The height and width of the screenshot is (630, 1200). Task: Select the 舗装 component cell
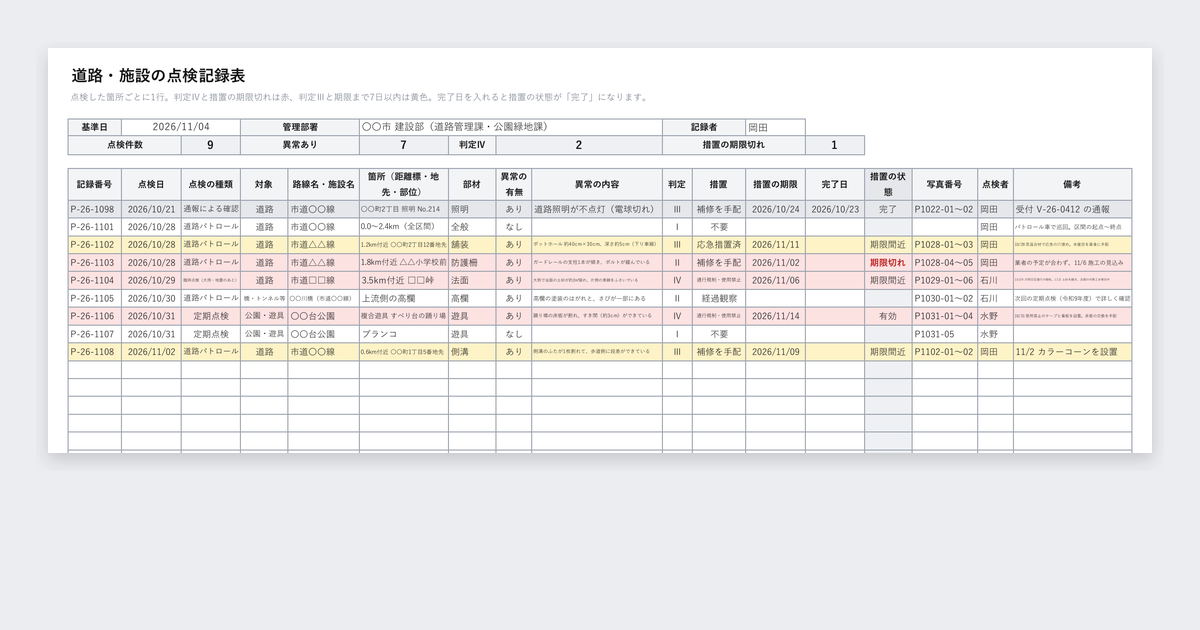tap(472, 245)
